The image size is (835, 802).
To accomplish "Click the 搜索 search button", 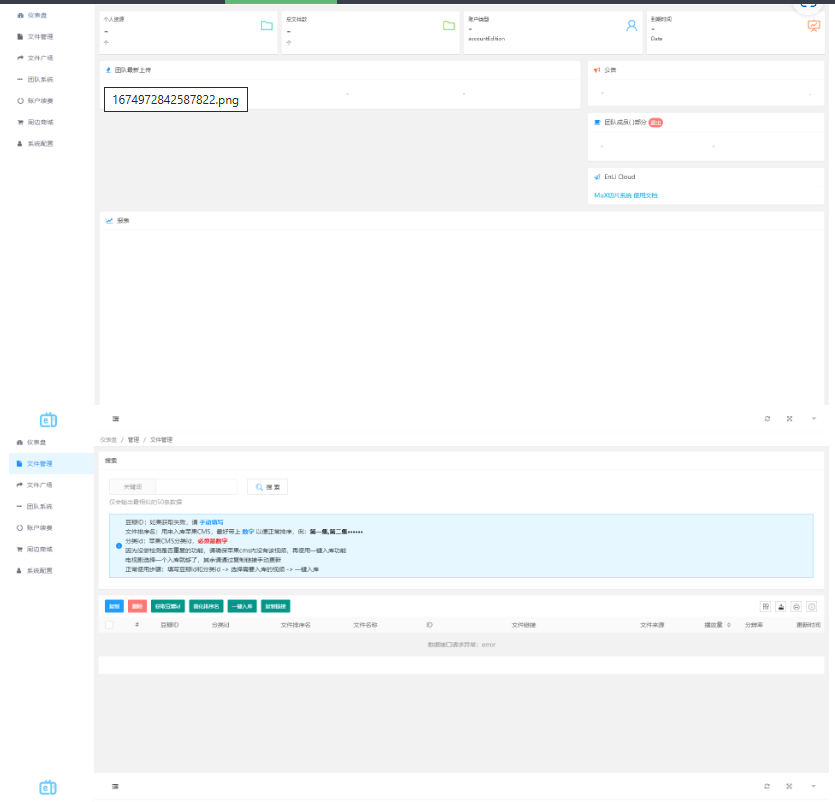I will point(267,487).
